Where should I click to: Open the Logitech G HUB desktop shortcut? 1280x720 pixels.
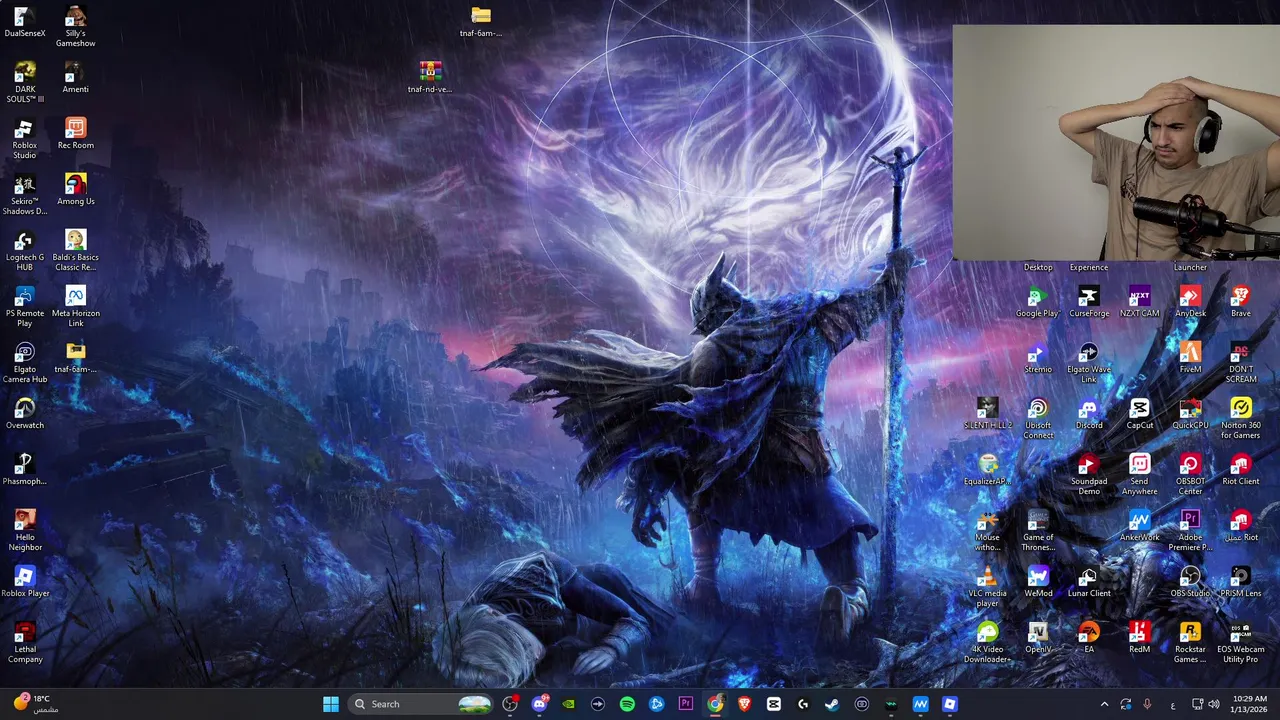click(x=25, y=251)
